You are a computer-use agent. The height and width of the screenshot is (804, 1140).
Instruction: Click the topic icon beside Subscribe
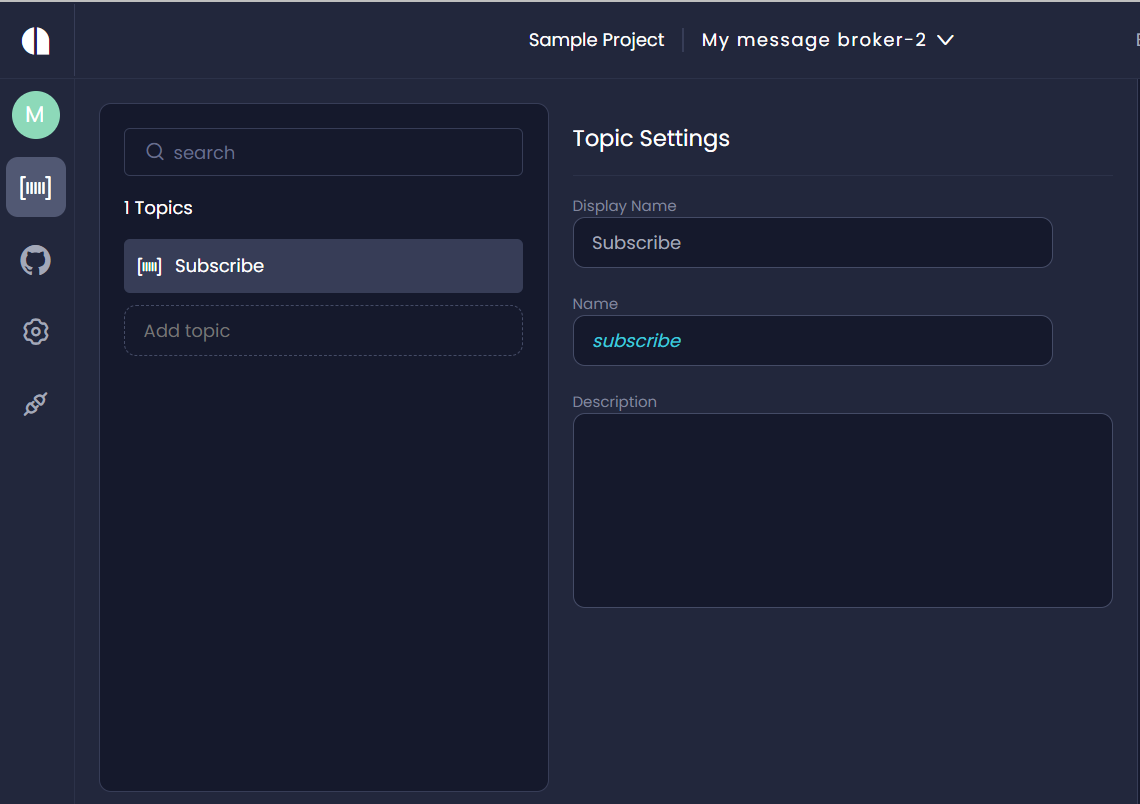pyautogui.click(x=149, y=266)
